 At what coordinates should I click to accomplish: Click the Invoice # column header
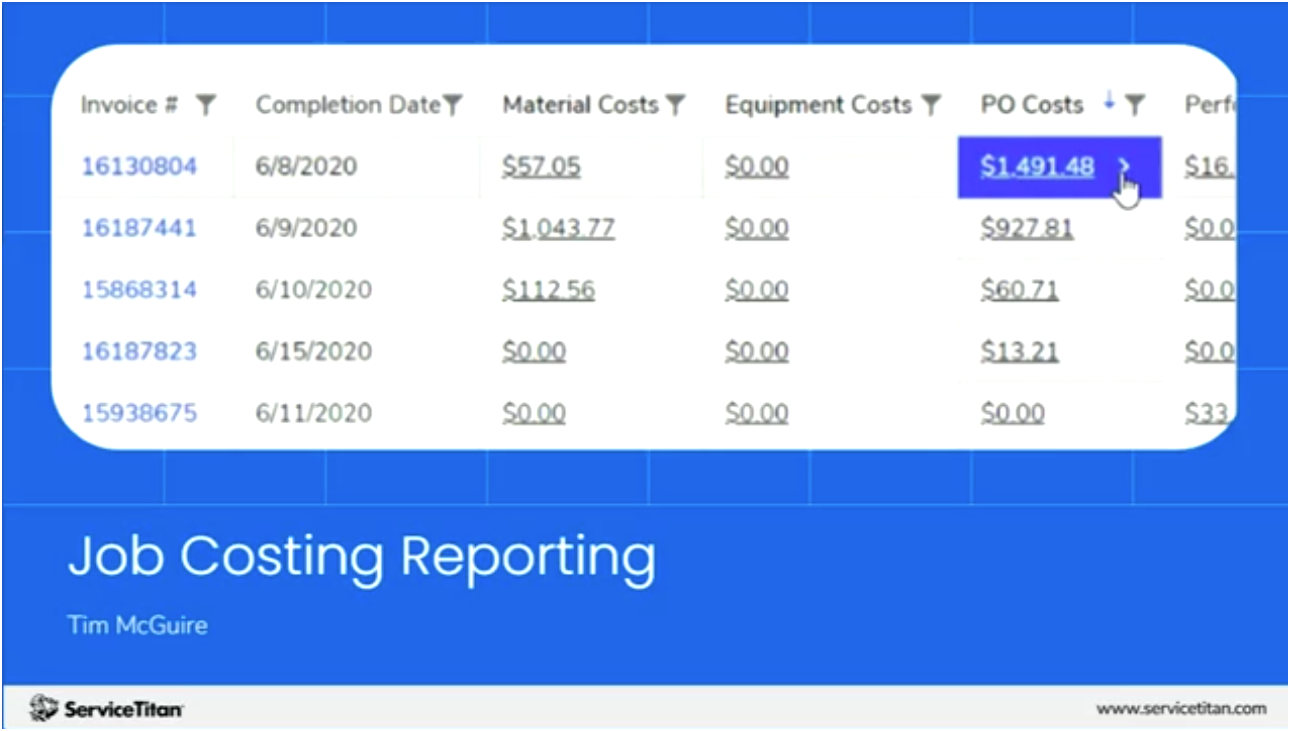point(130,104)
